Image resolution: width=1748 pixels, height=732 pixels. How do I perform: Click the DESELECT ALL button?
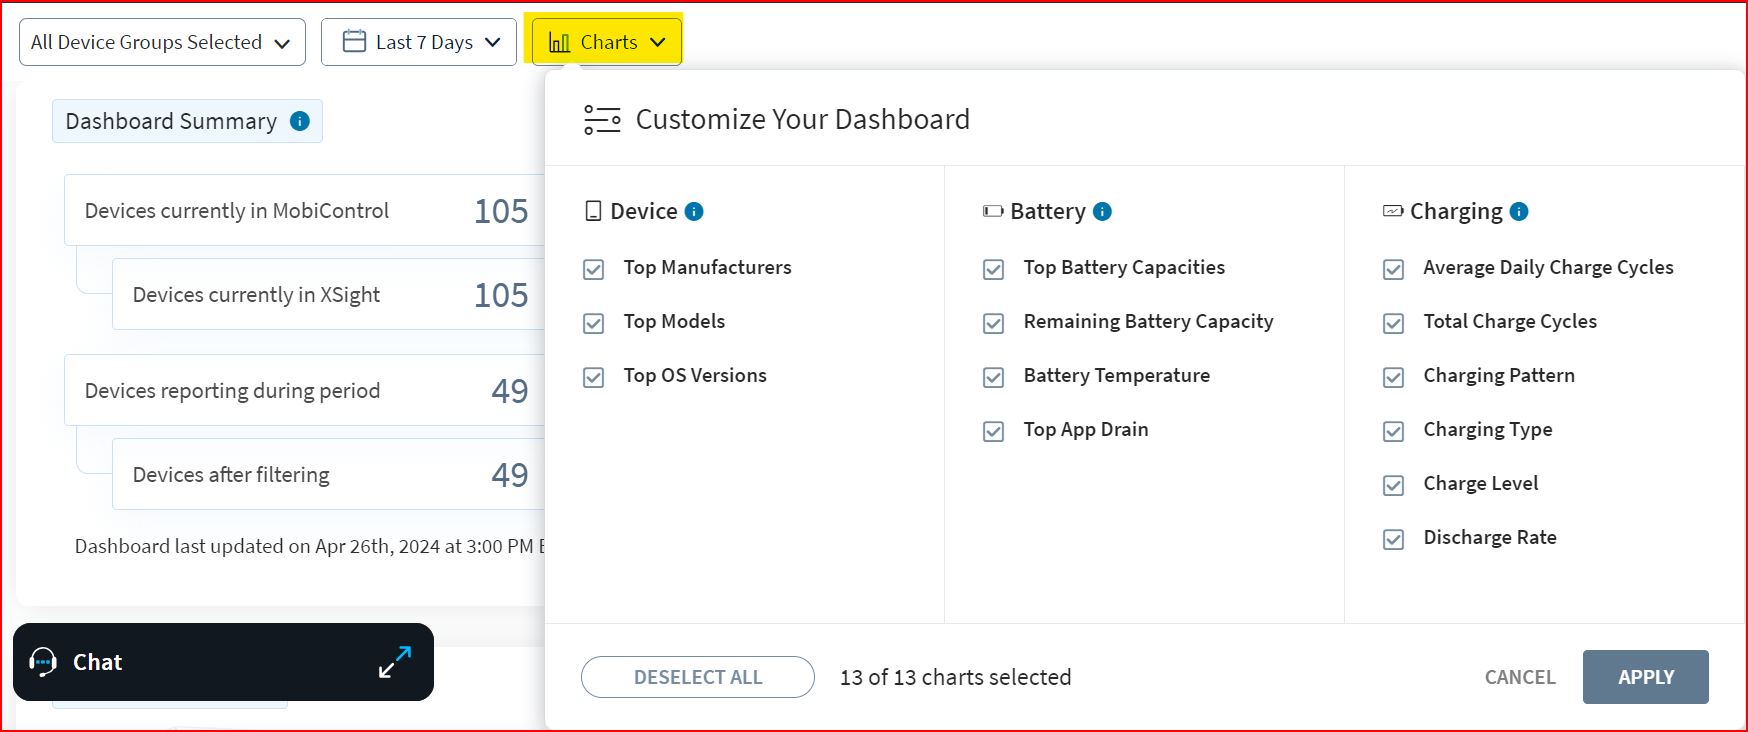(697, 677)
